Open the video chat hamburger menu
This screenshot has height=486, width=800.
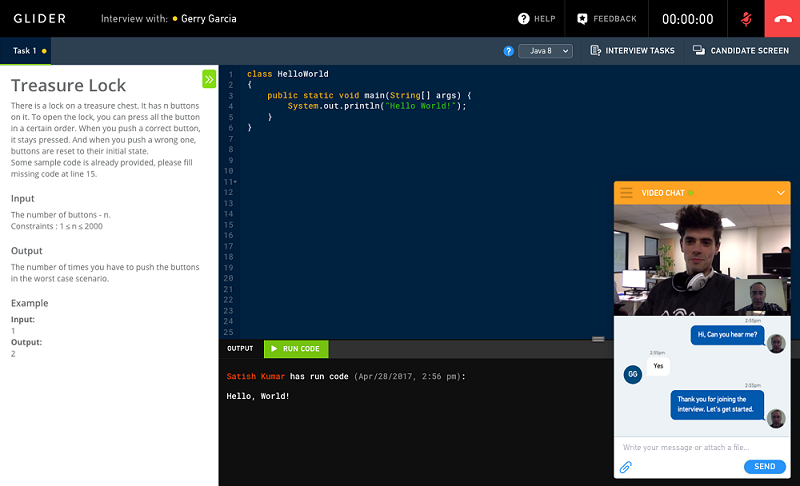(626, 192)
